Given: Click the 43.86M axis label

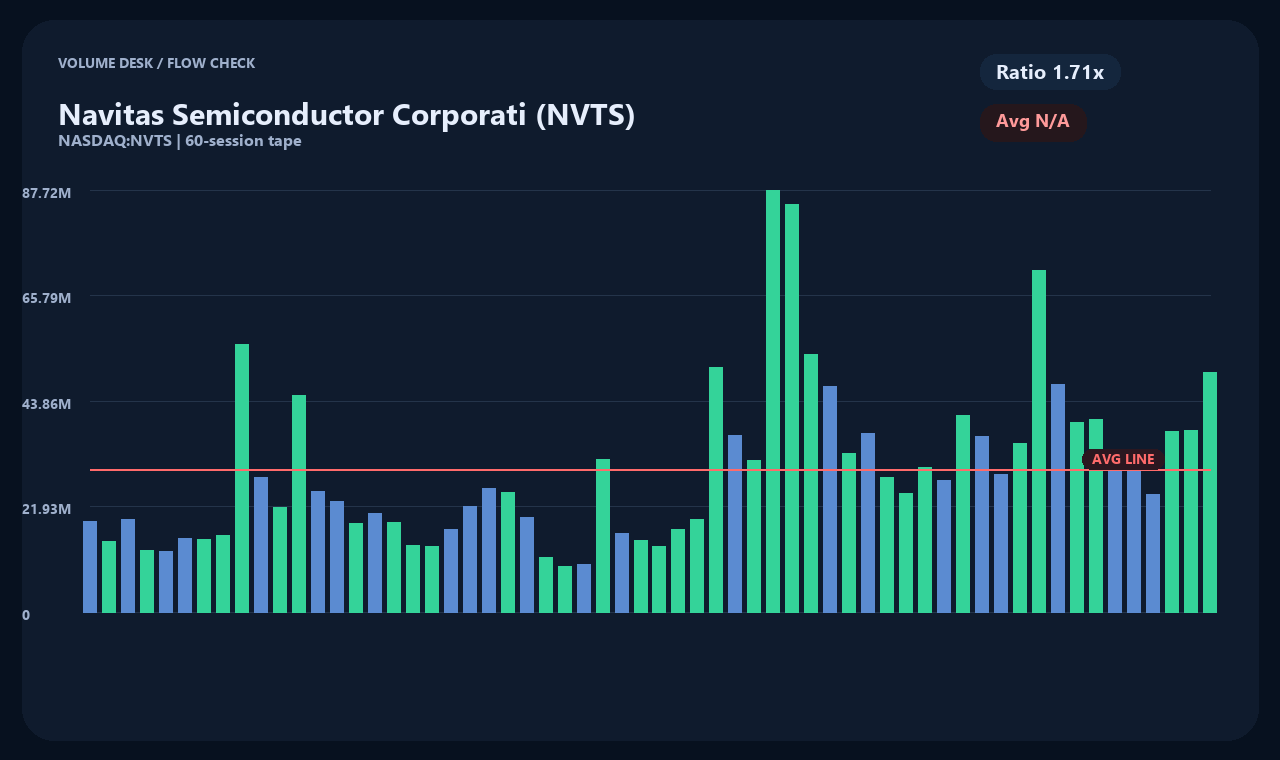Looking at the screenshot, I should coord(47,403).
